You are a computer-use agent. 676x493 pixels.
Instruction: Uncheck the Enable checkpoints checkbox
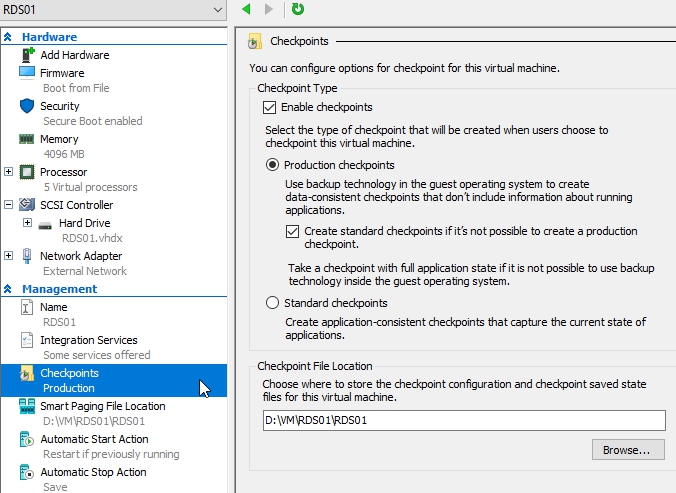pos(268,107)
